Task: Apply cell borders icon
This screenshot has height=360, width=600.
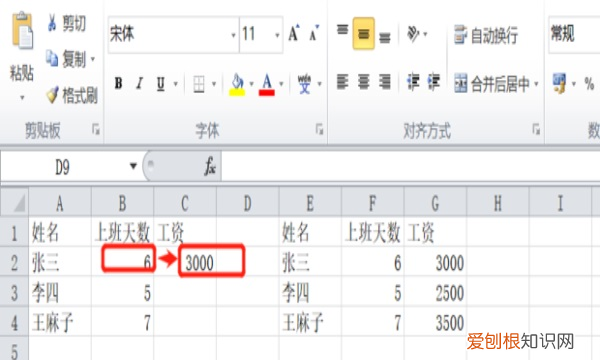Action: pyautogui.click(x=199, y=84)
